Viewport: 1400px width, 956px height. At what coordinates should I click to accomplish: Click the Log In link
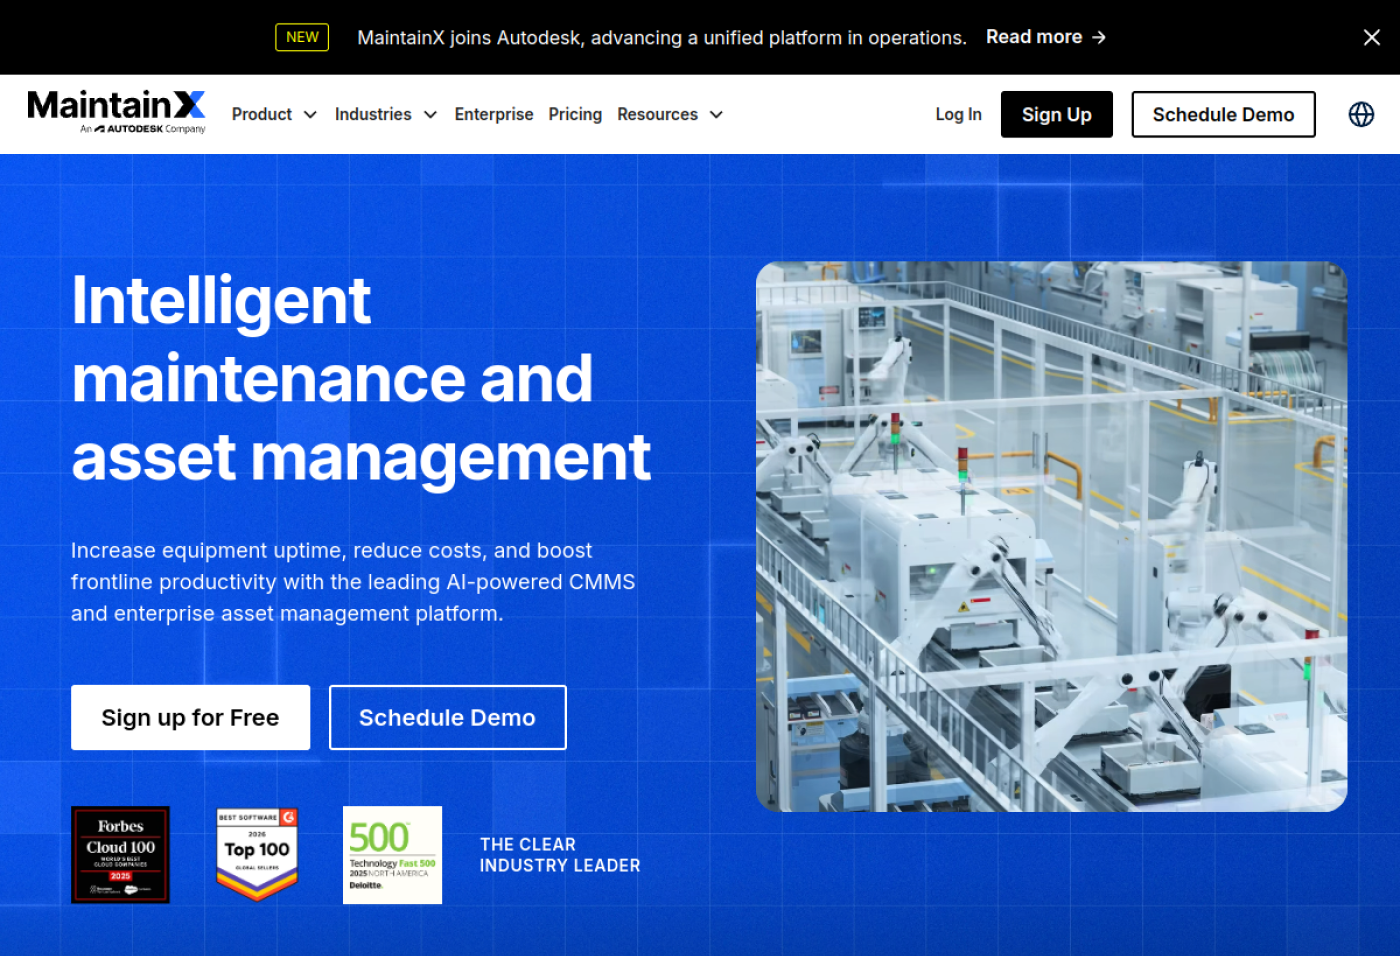pos(958,115)
